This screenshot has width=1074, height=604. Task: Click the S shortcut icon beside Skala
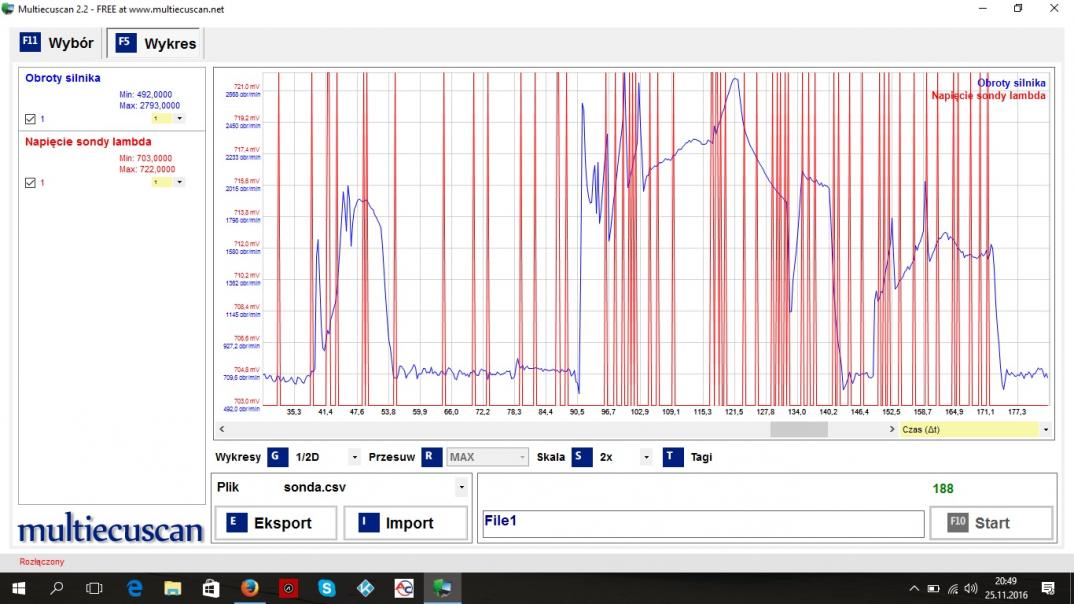[582, 457]
